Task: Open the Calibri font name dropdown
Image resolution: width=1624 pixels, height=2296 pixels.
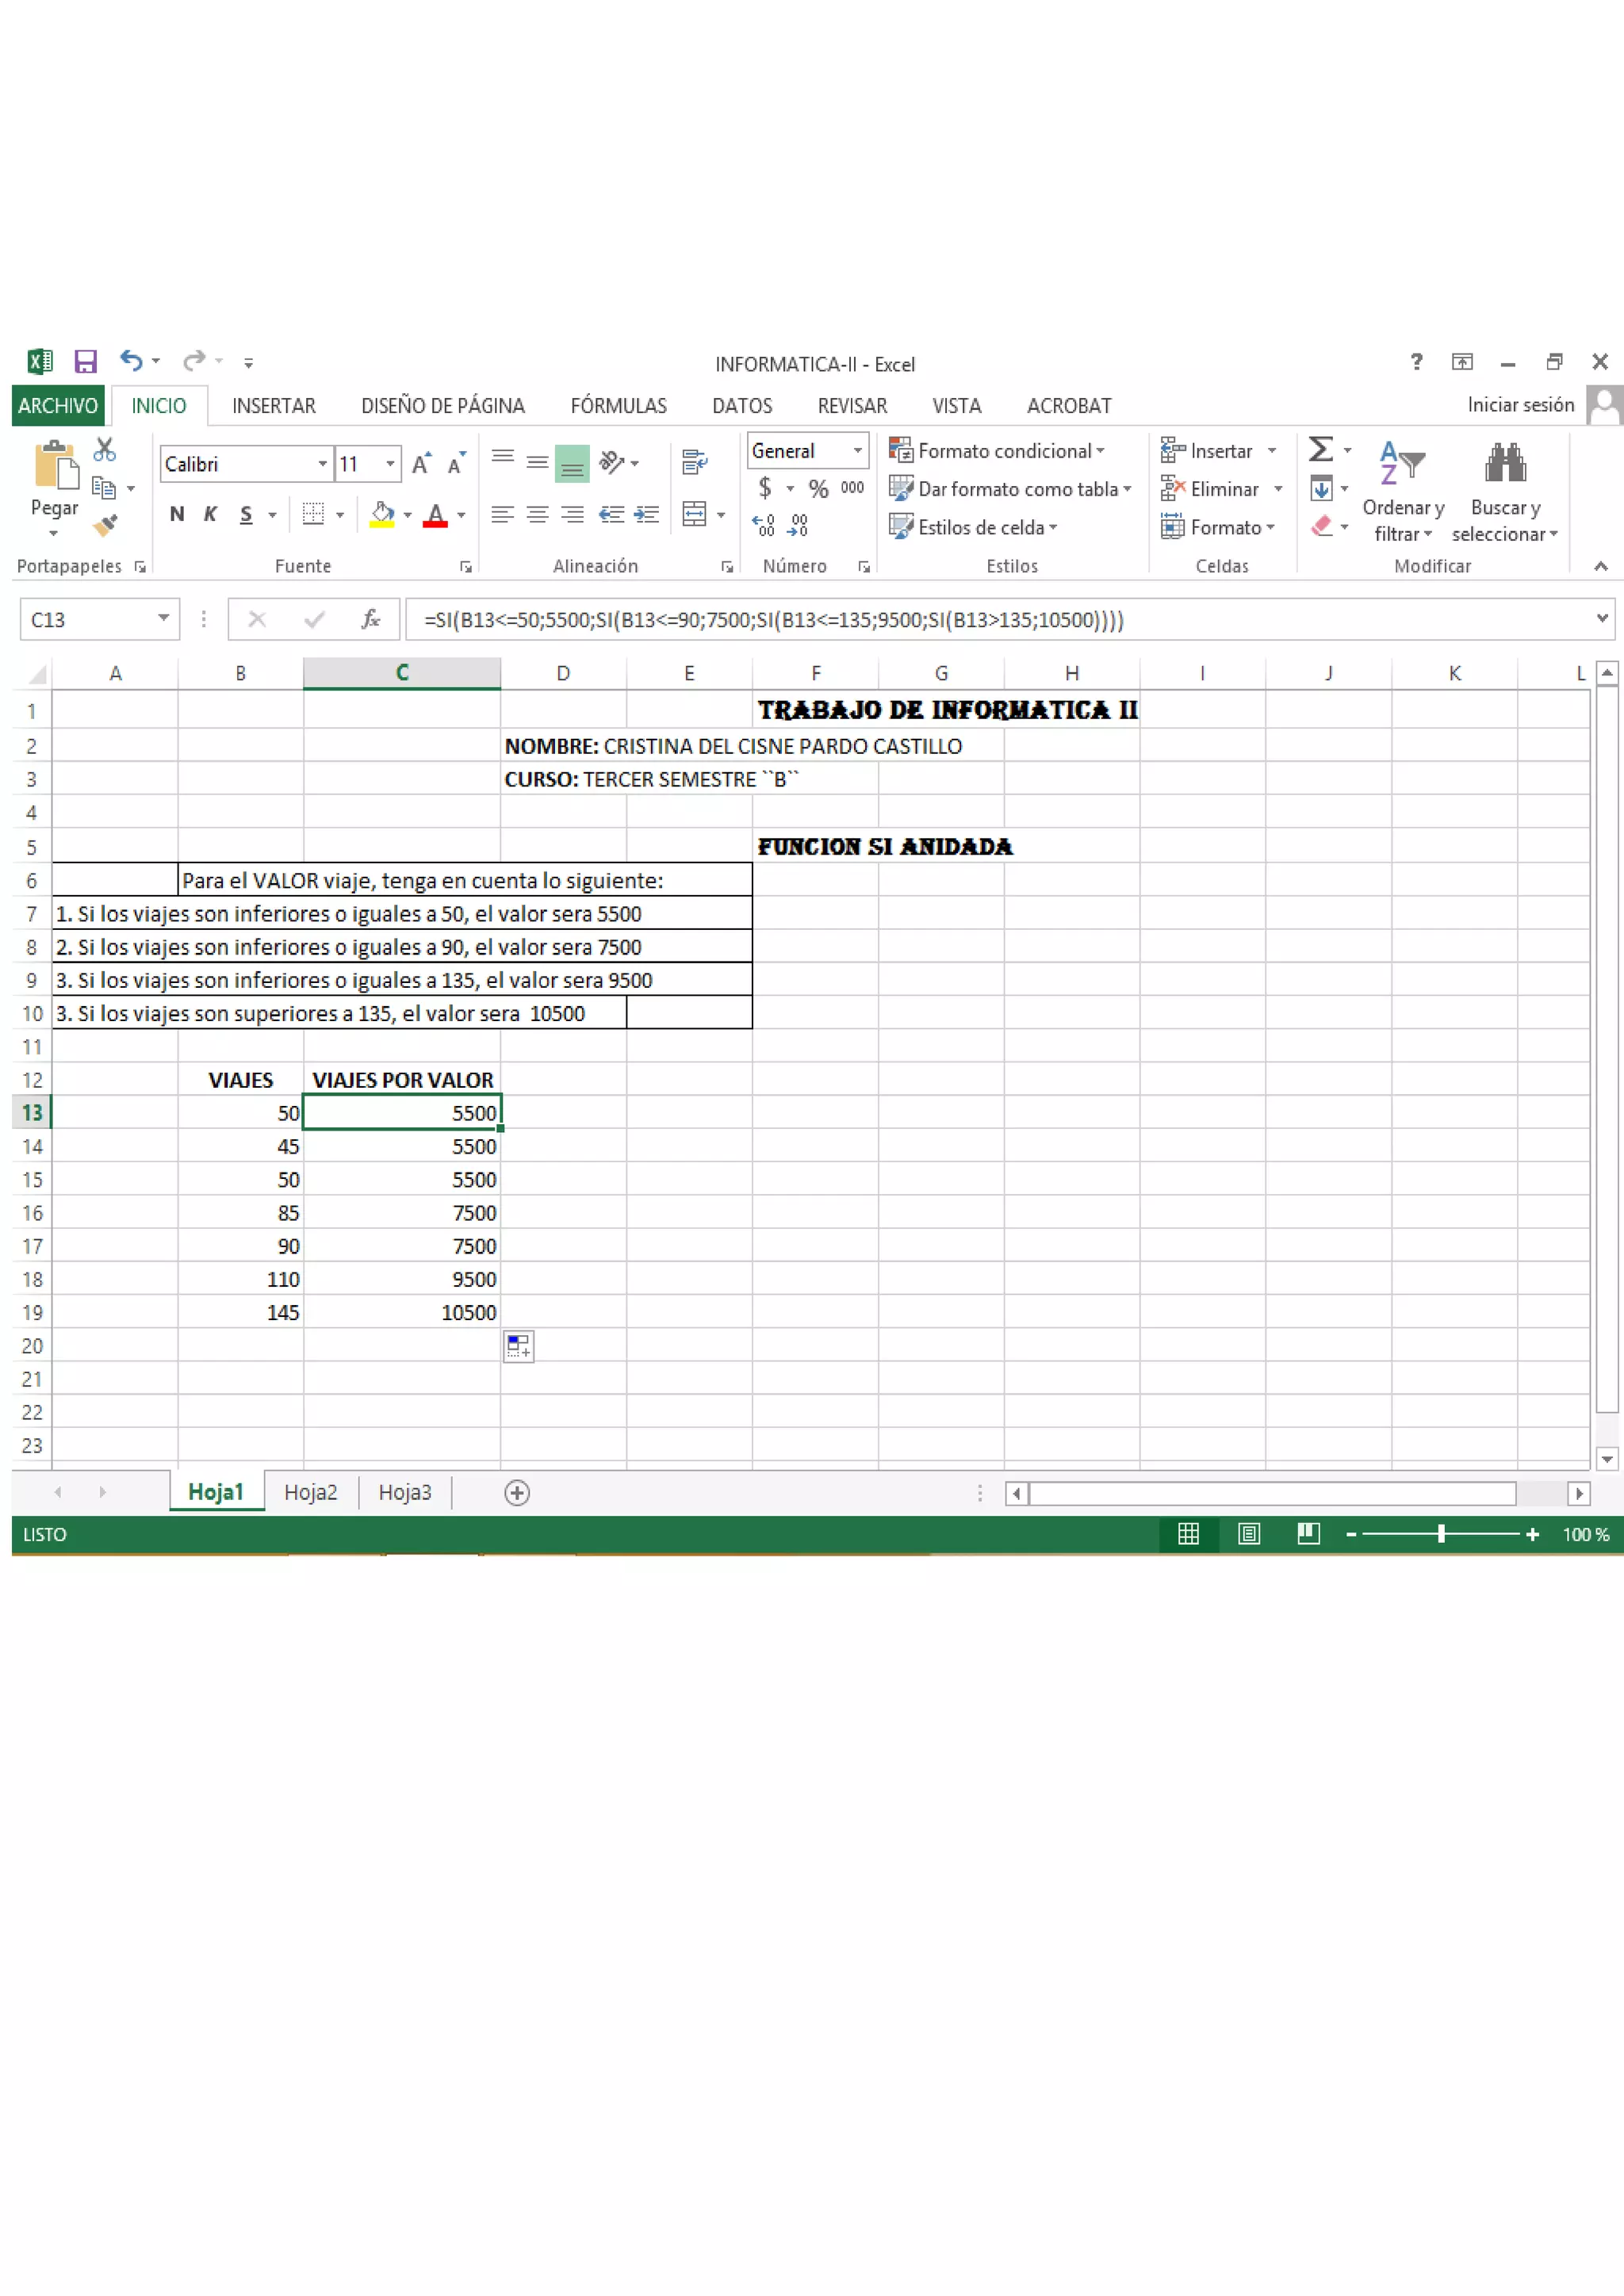Action: click(322, 464)
